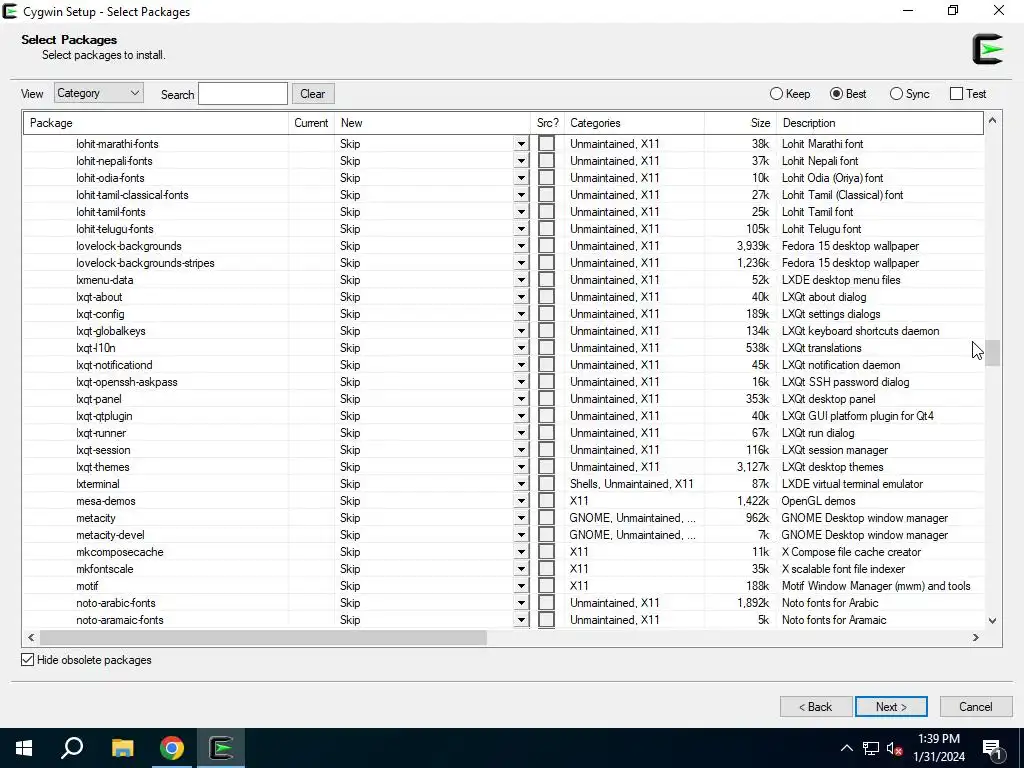Open notification center icon
This screenshot has width=1024, height=768.
point(992,748)
